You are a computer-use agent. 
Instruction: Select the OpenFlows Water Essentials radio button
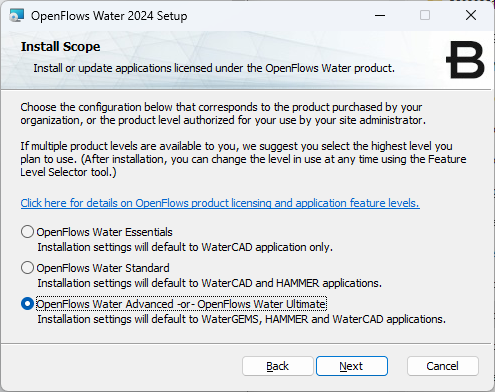[x=27, y=232]
